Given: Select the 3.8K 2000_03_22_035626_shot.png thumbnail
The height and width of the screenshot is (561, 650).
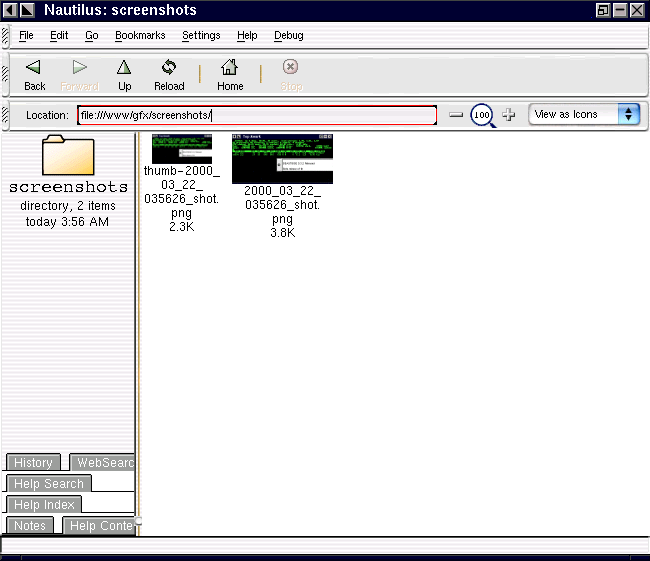Looking at the screenshot, I should (x=282, y=159).
